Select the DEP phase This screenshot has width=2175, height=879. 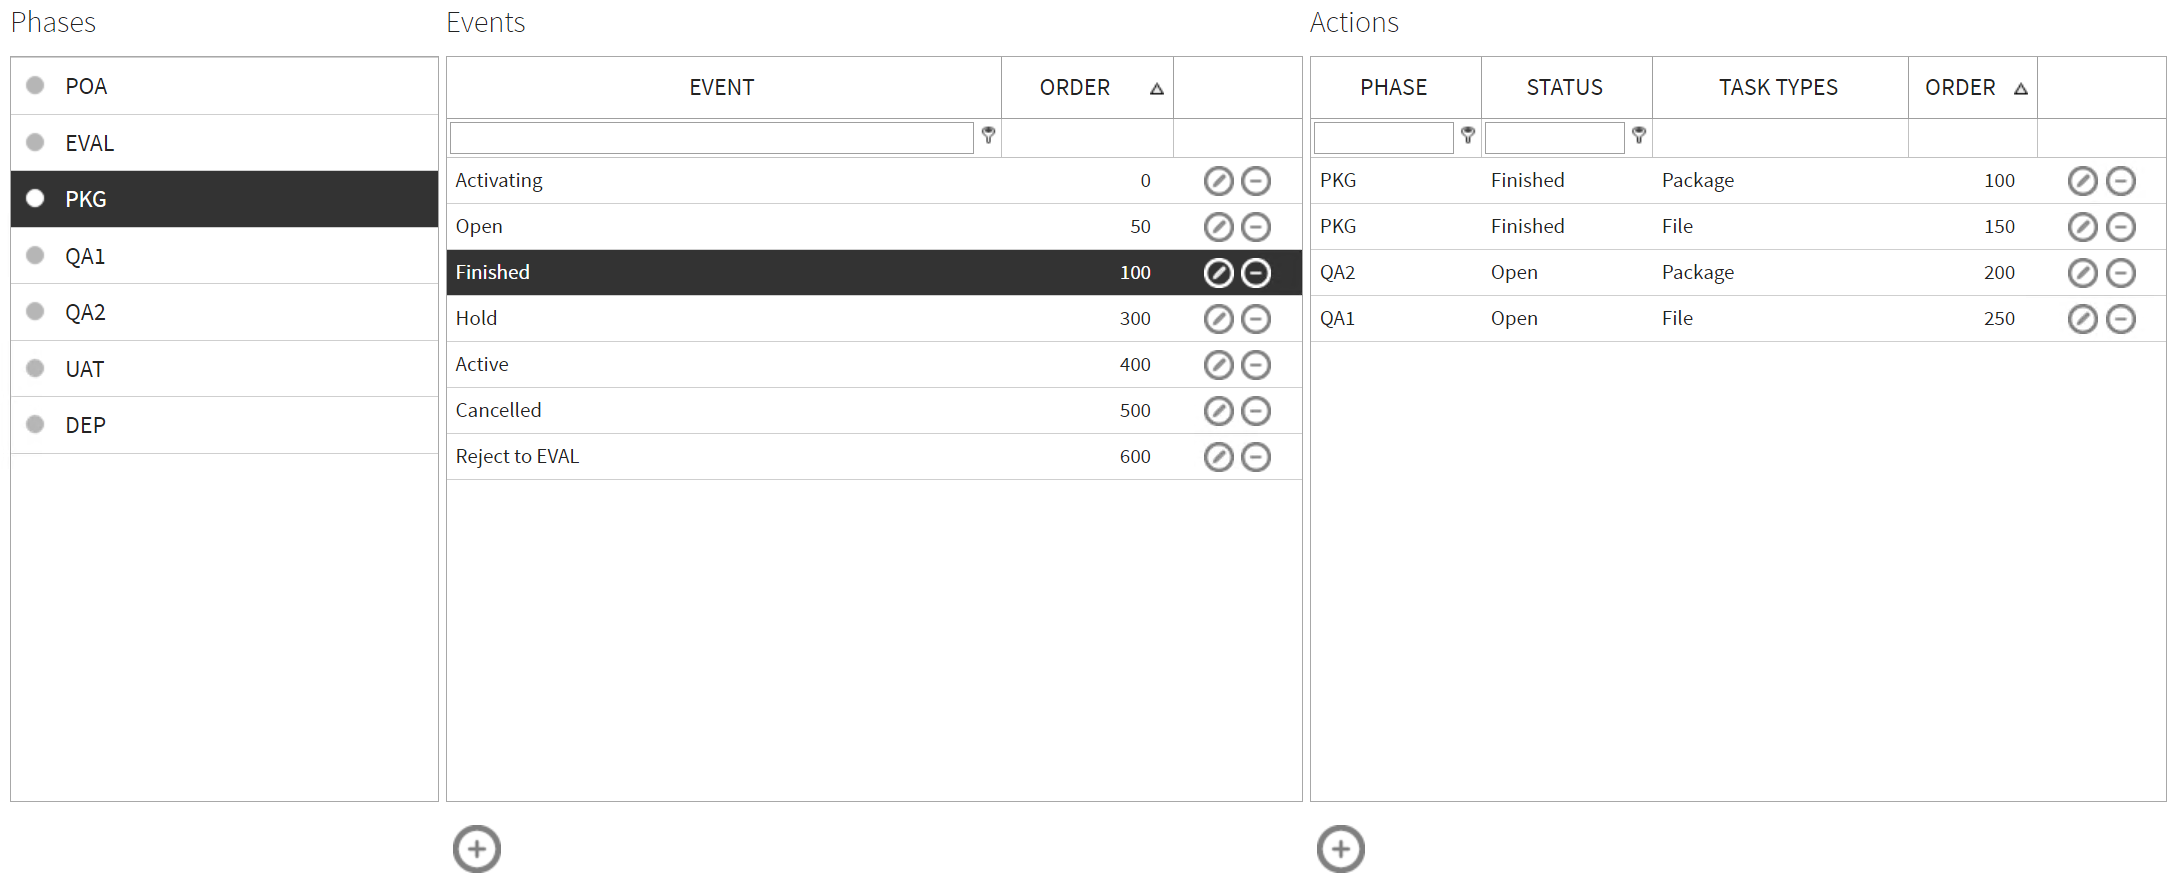click(224, 425)
